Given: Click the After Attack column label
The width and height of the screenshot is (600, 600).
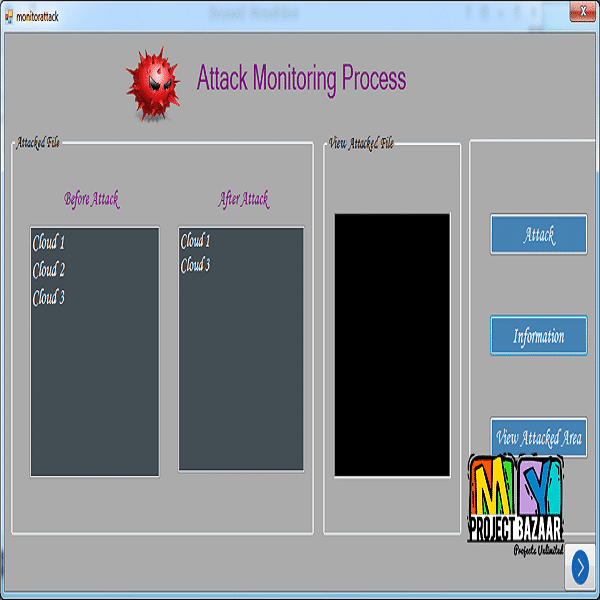Looking at the screenshot, I should [x=243, y=199].
